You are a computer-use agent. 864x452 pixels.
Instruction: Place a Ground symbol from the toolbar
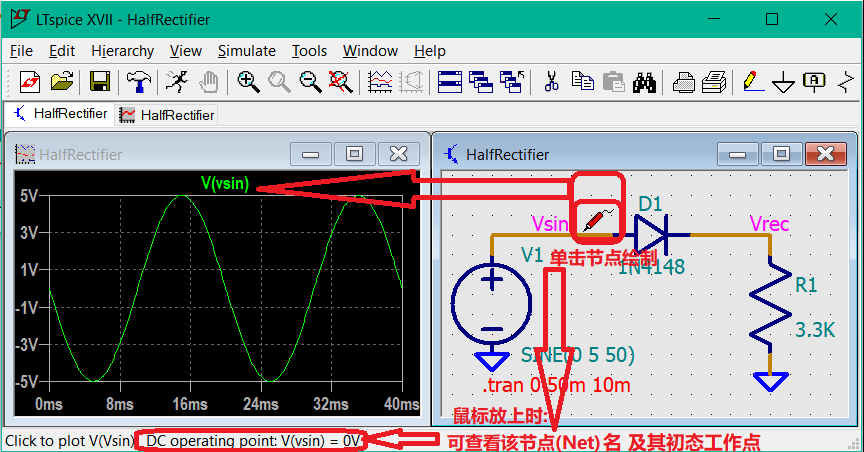pos(784,82)
